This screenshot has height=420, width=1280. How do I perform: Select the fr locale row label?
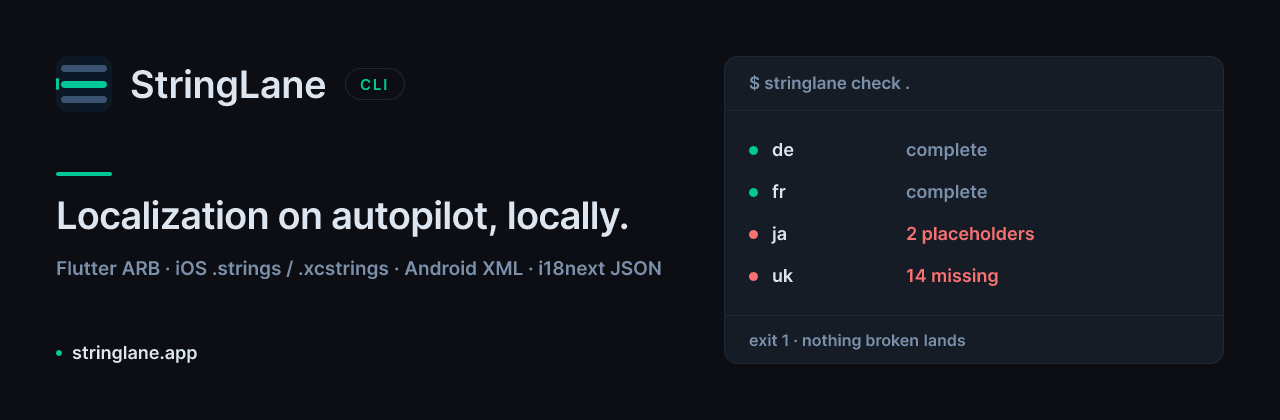click(779, 192)
